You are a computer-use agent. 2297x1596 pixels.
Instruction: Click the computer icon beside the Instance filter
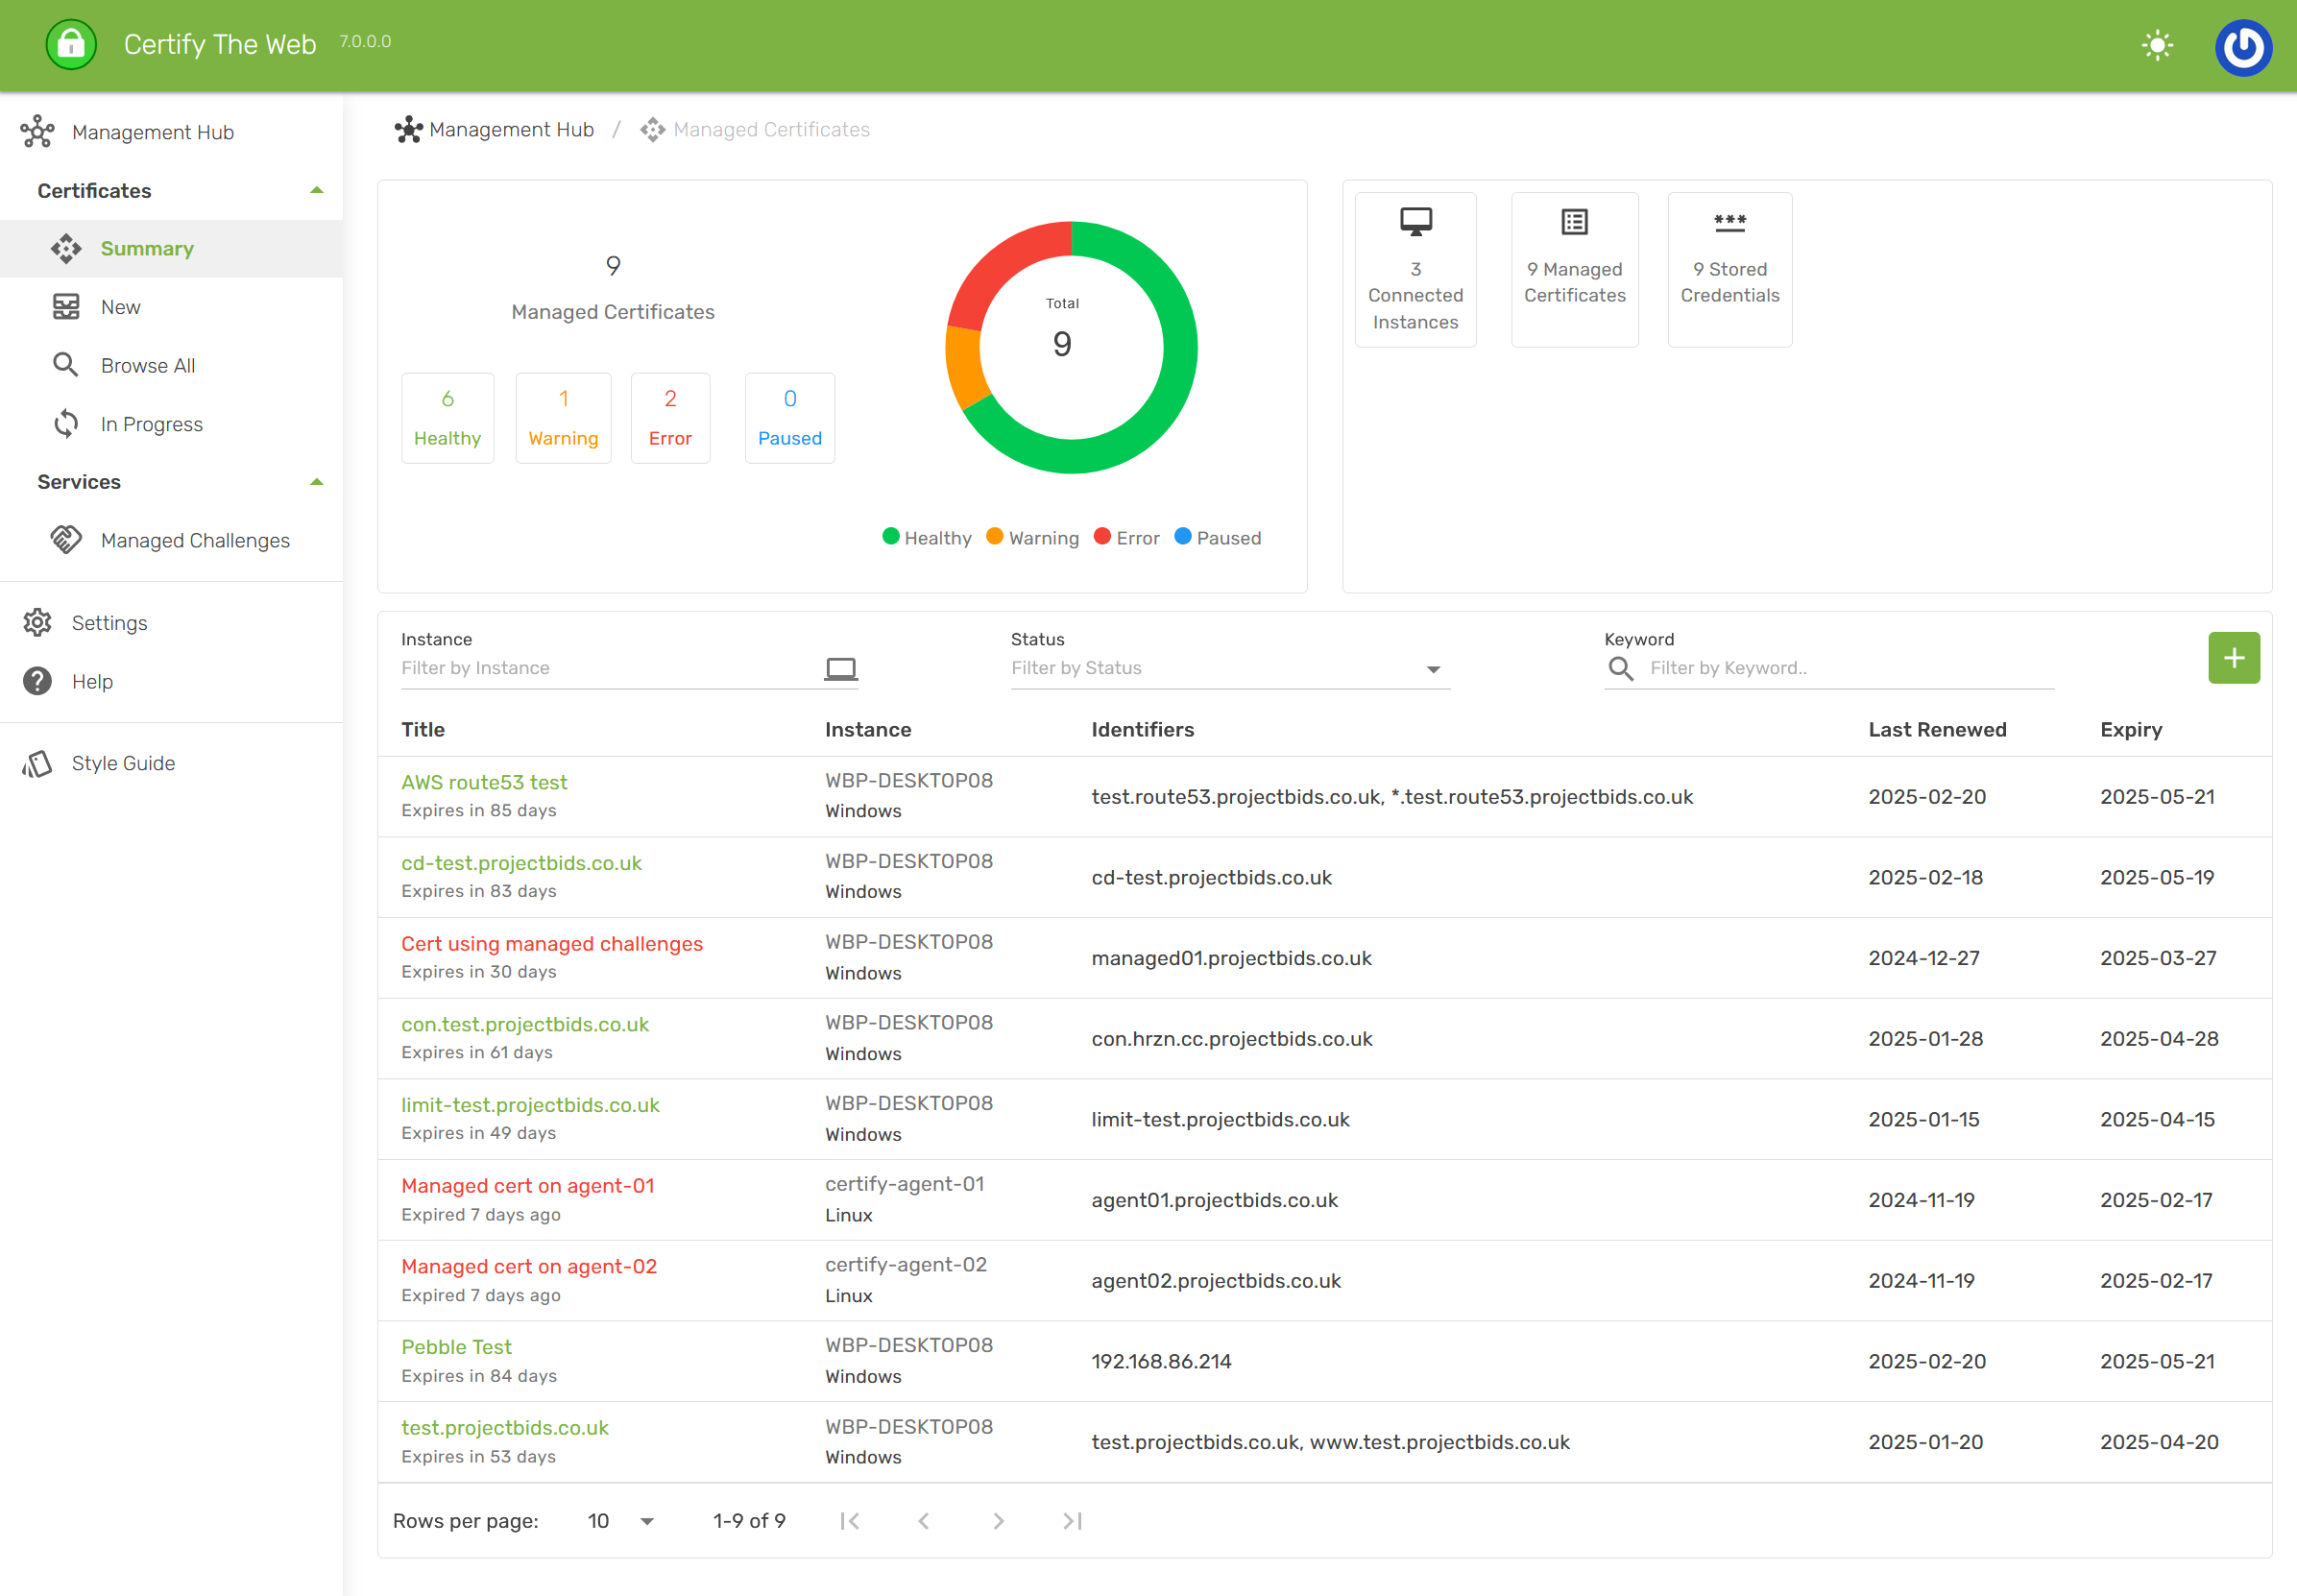coord(841,668)
